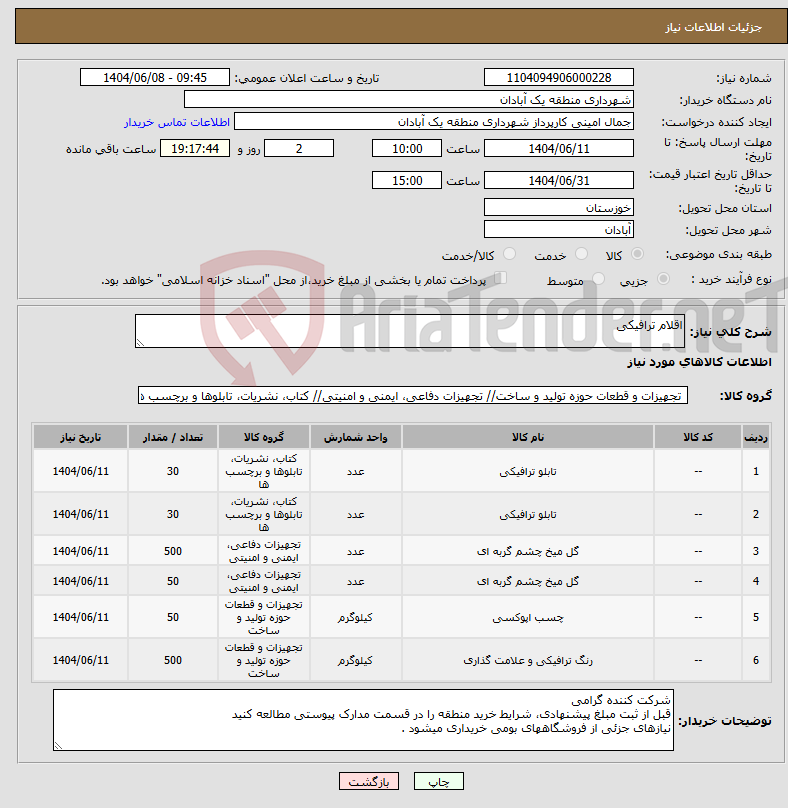Image resolution: width=788 pixels, height=808 pixels.
Task: Click the نام دستگاه خریدار field
Action: tap(409, 99)
